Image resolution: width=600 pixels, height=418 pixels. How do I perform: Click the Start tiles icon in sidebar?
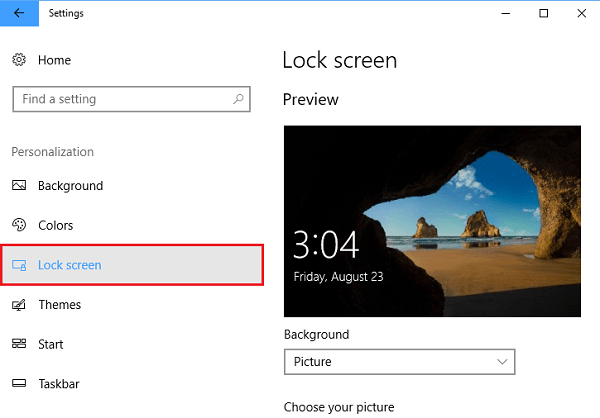click(x=19, y=344)
